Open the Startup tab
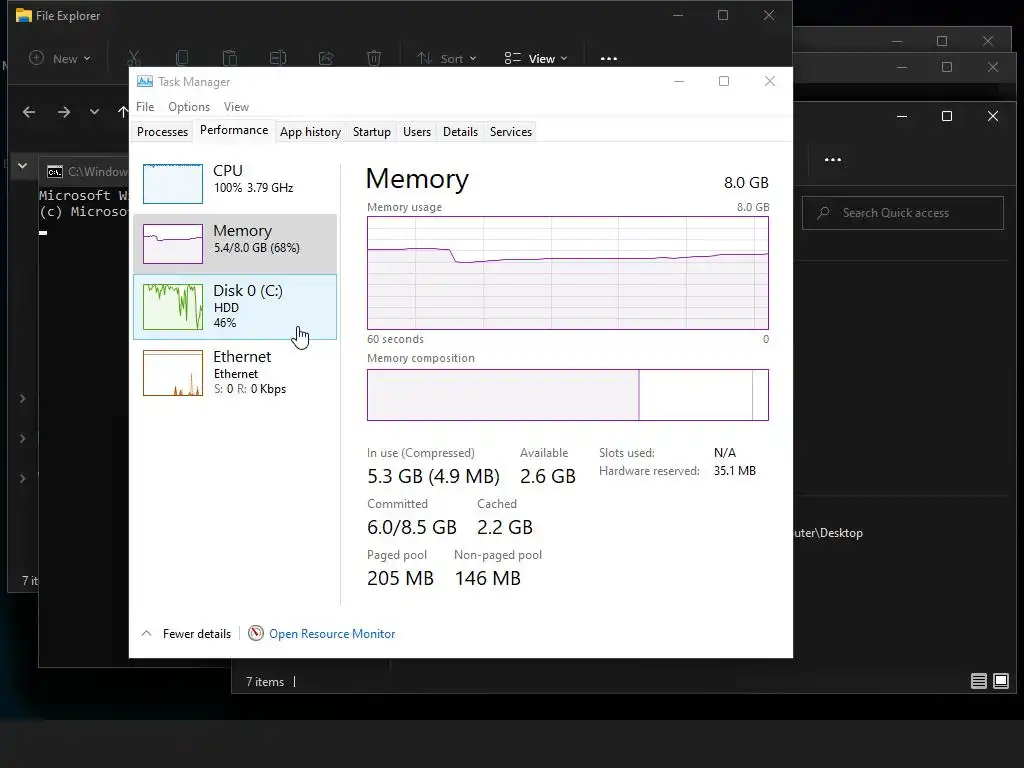This screenshot has width=1024, height=768. click(372, 132)
